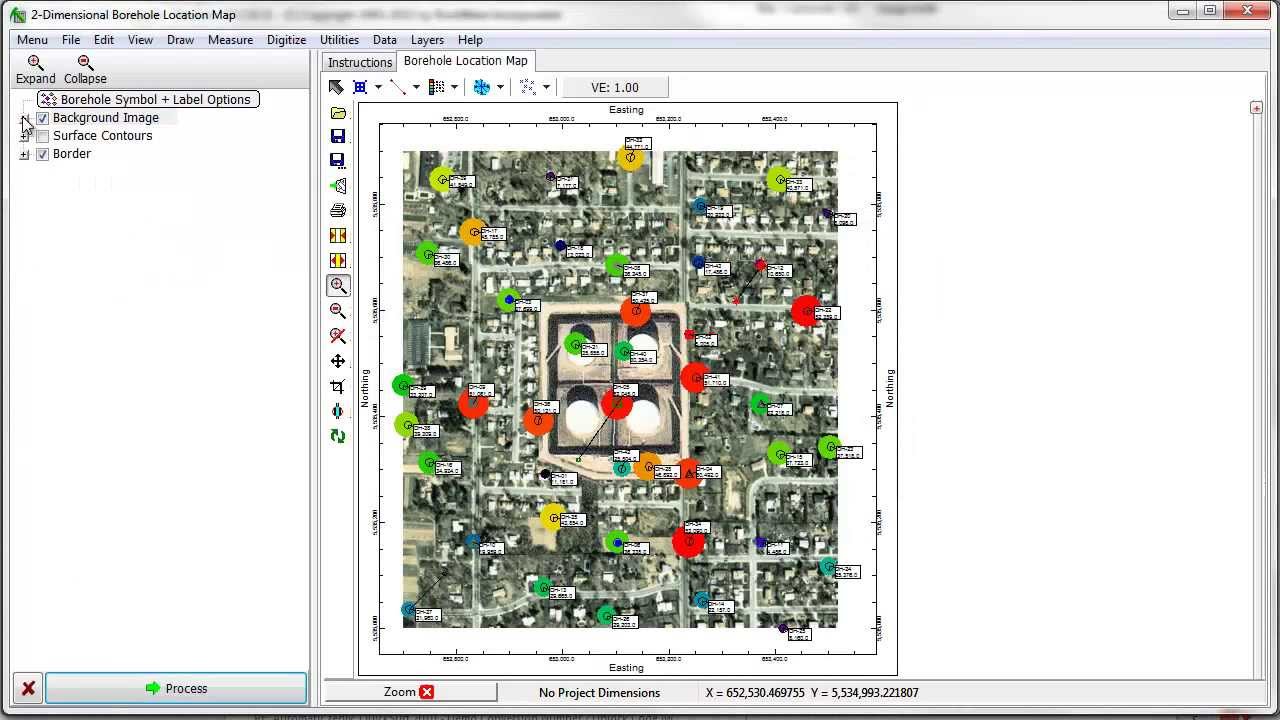Click the vertical stretch icon

(338, 411)
